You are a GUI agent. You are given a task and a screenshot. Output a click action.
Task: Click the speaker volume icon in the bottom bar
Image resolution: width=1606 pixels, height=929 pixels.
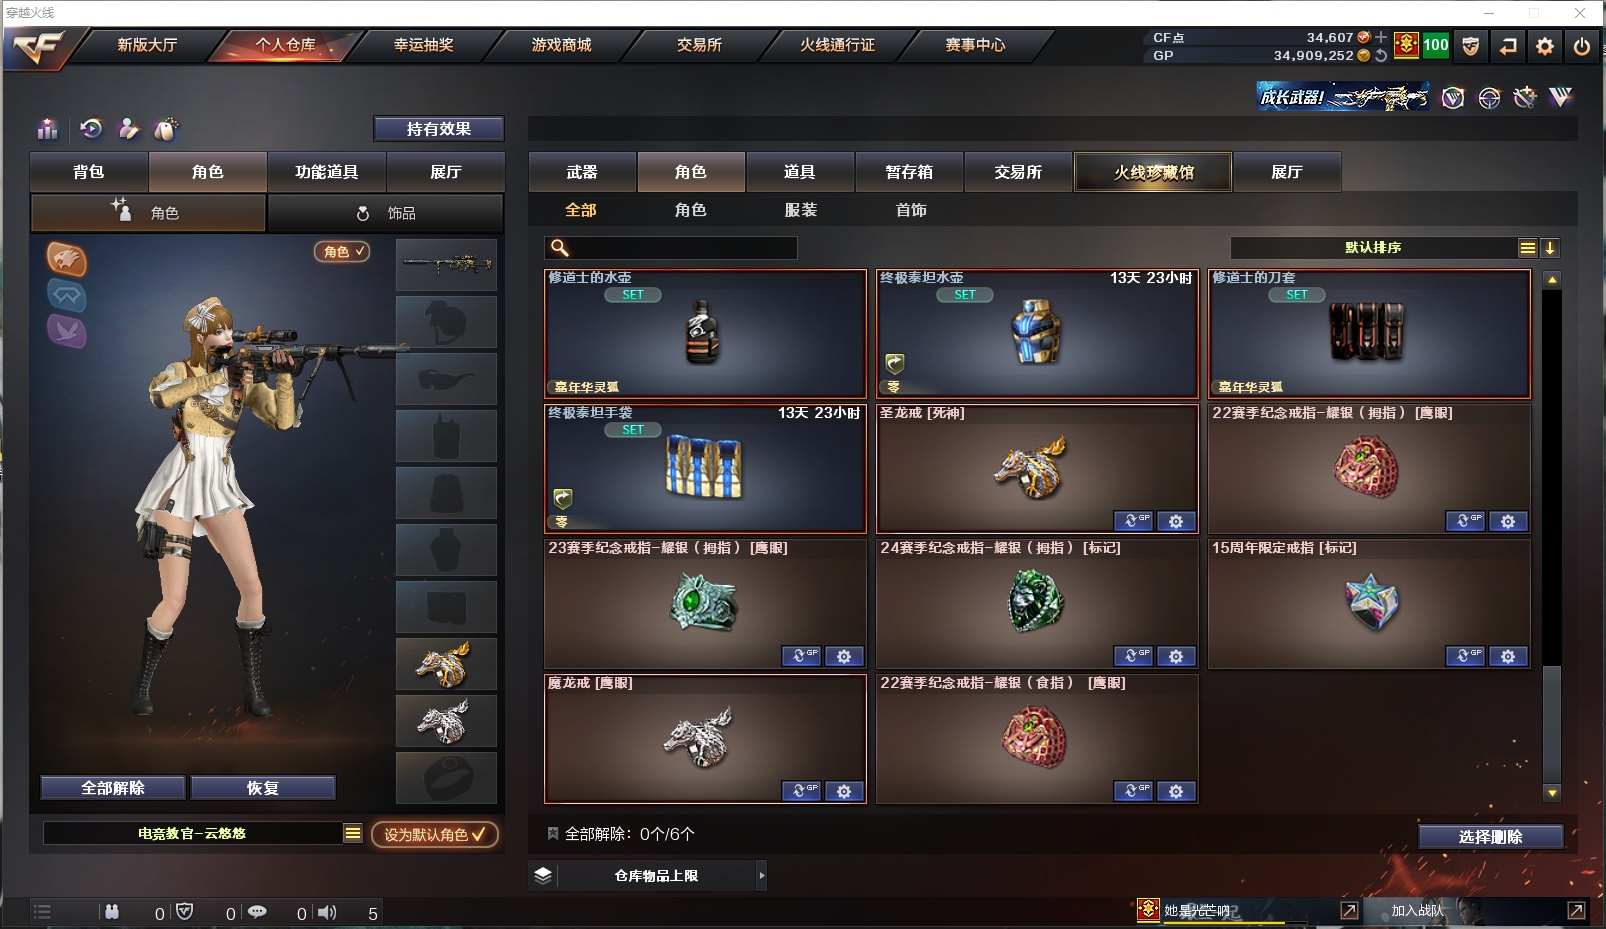(327, 912)
